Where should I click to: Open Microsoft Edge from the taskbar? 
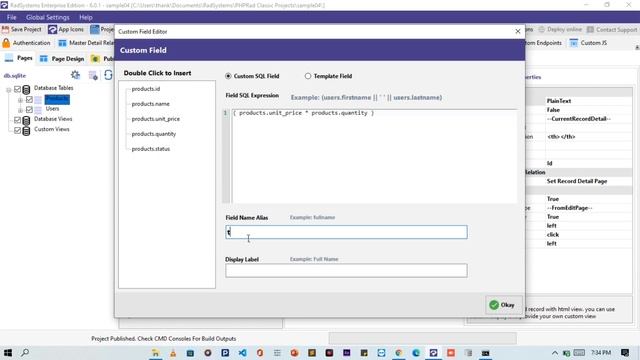[416, 353]
